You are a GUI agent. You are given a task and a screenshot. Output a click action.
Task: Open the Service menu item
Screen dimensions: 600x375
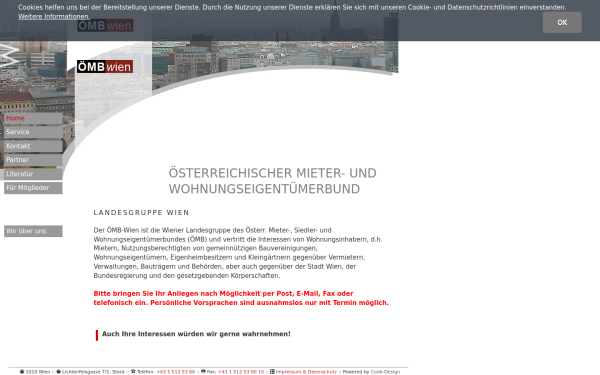pos(33,132)
